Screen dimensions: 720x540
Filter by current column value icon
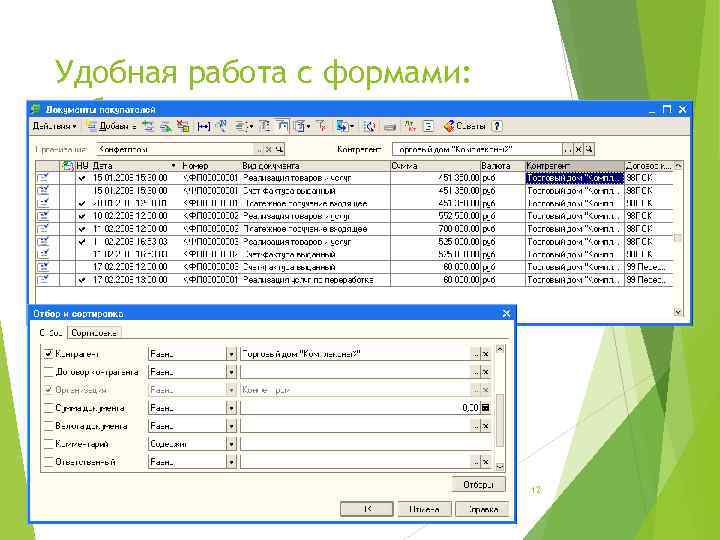coord(282,126)
